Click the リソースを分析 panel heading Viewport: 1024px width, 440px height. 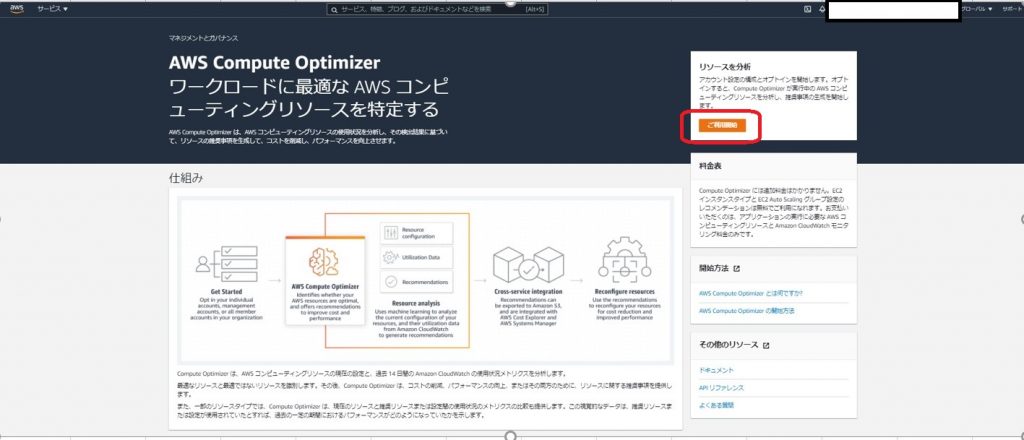[724, 67]
